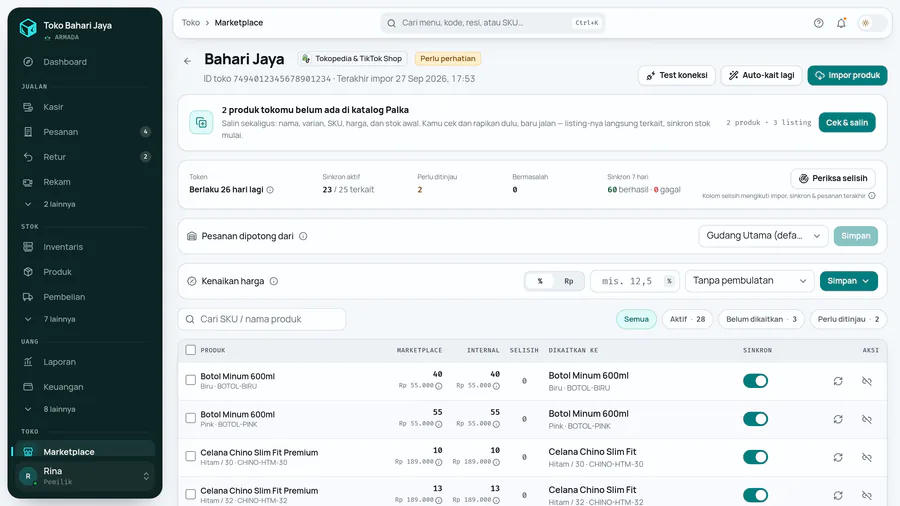900x506 pixels.
Task: Unlink the Celana Chino Hitam 32 listing
Action: (x=867, y=495)
